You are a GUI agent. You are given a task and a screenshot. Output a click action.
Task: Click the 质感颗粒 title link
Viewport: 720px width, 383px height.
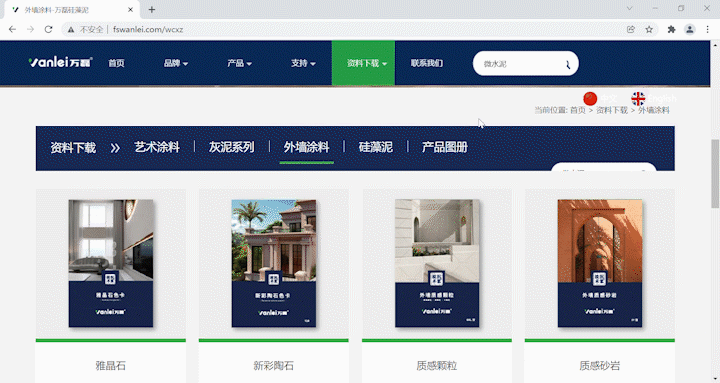click(437, 366)
